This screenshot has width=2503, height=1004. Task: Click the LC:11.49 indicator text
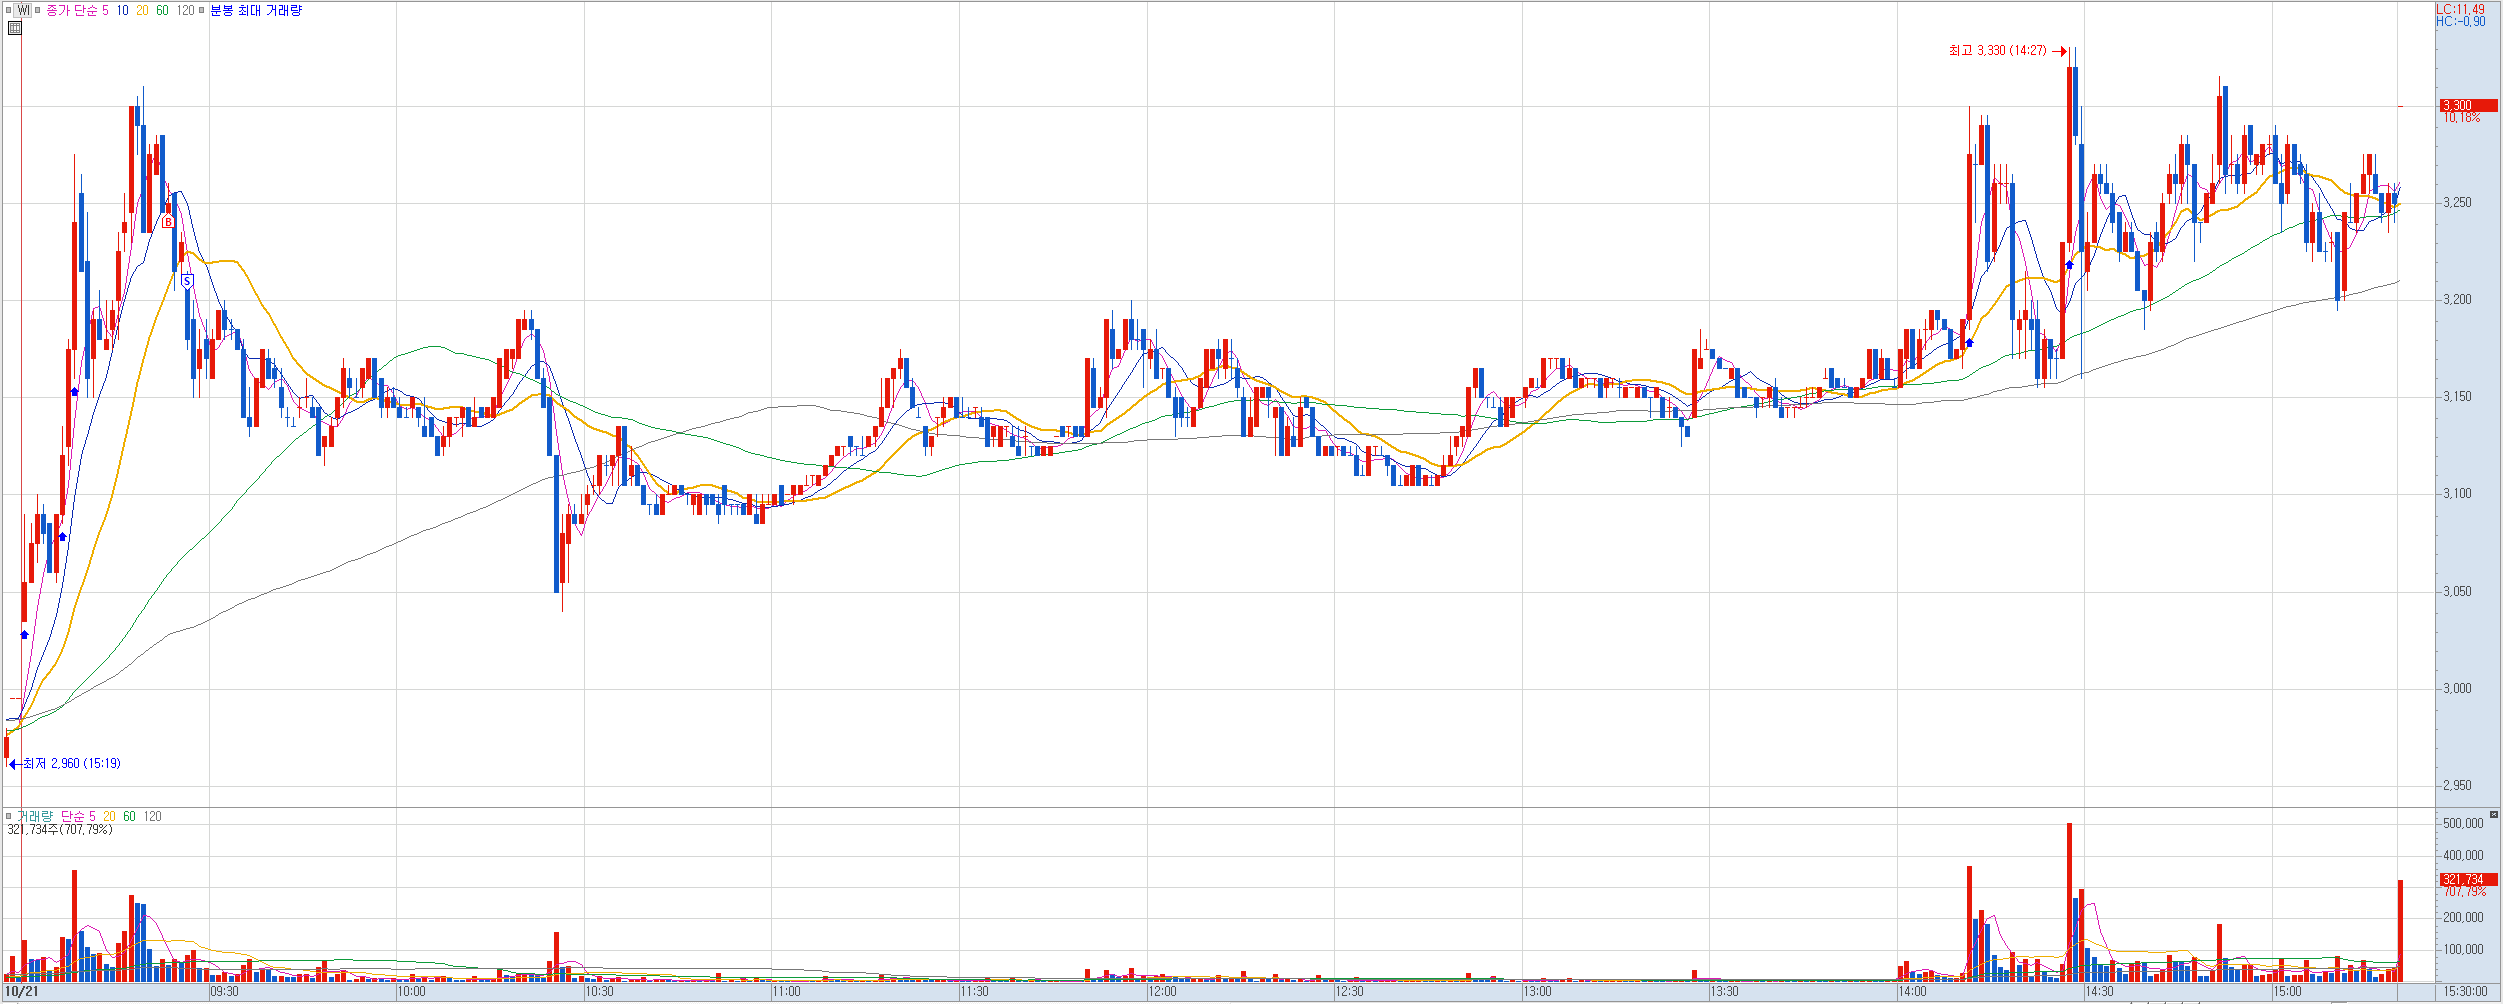point(2460,9)
